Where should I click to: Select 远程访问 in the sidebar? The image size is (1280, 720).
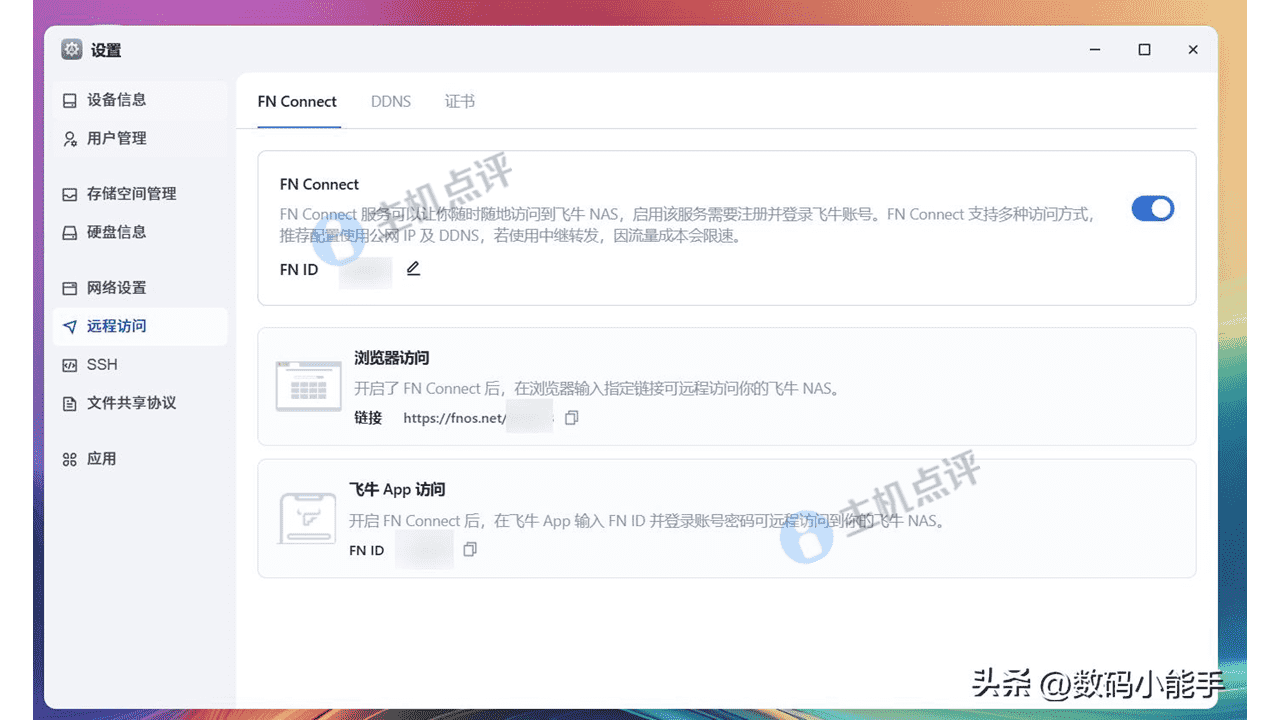click(116, 326)
